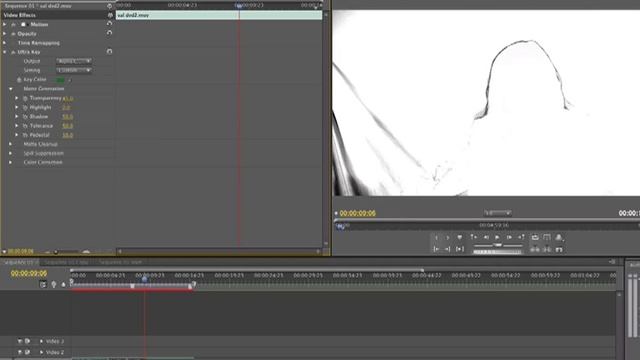The height and width of the screenshot is (360, 640).
Task: Expand the Time Remapping effect
Action: click(x=4, y=43)
